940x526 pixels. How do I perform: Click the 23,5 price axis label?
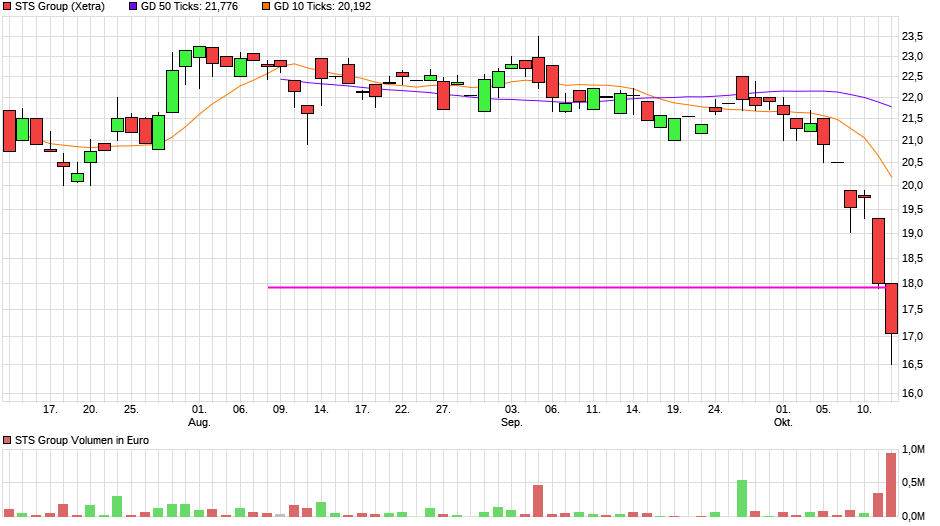point(912,37)
